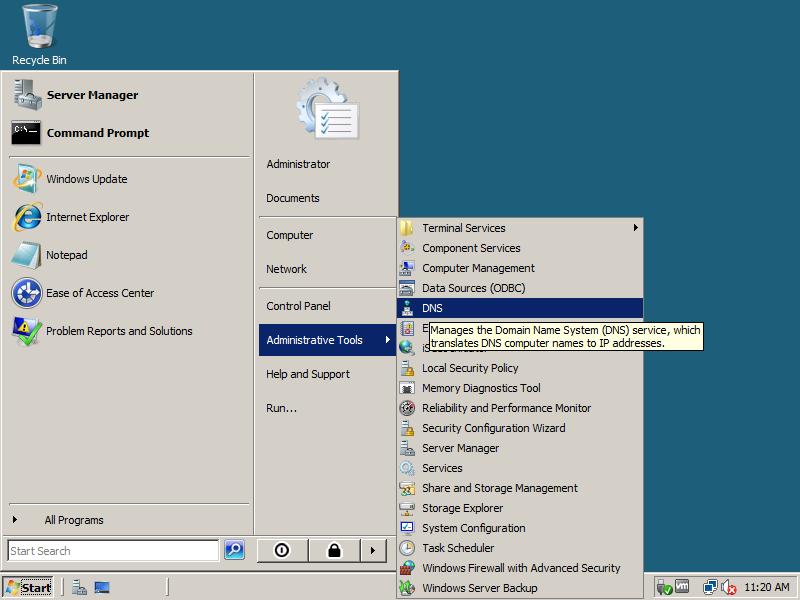Expand All Programs arrow
800x600 pixels.
coord(15,519)
